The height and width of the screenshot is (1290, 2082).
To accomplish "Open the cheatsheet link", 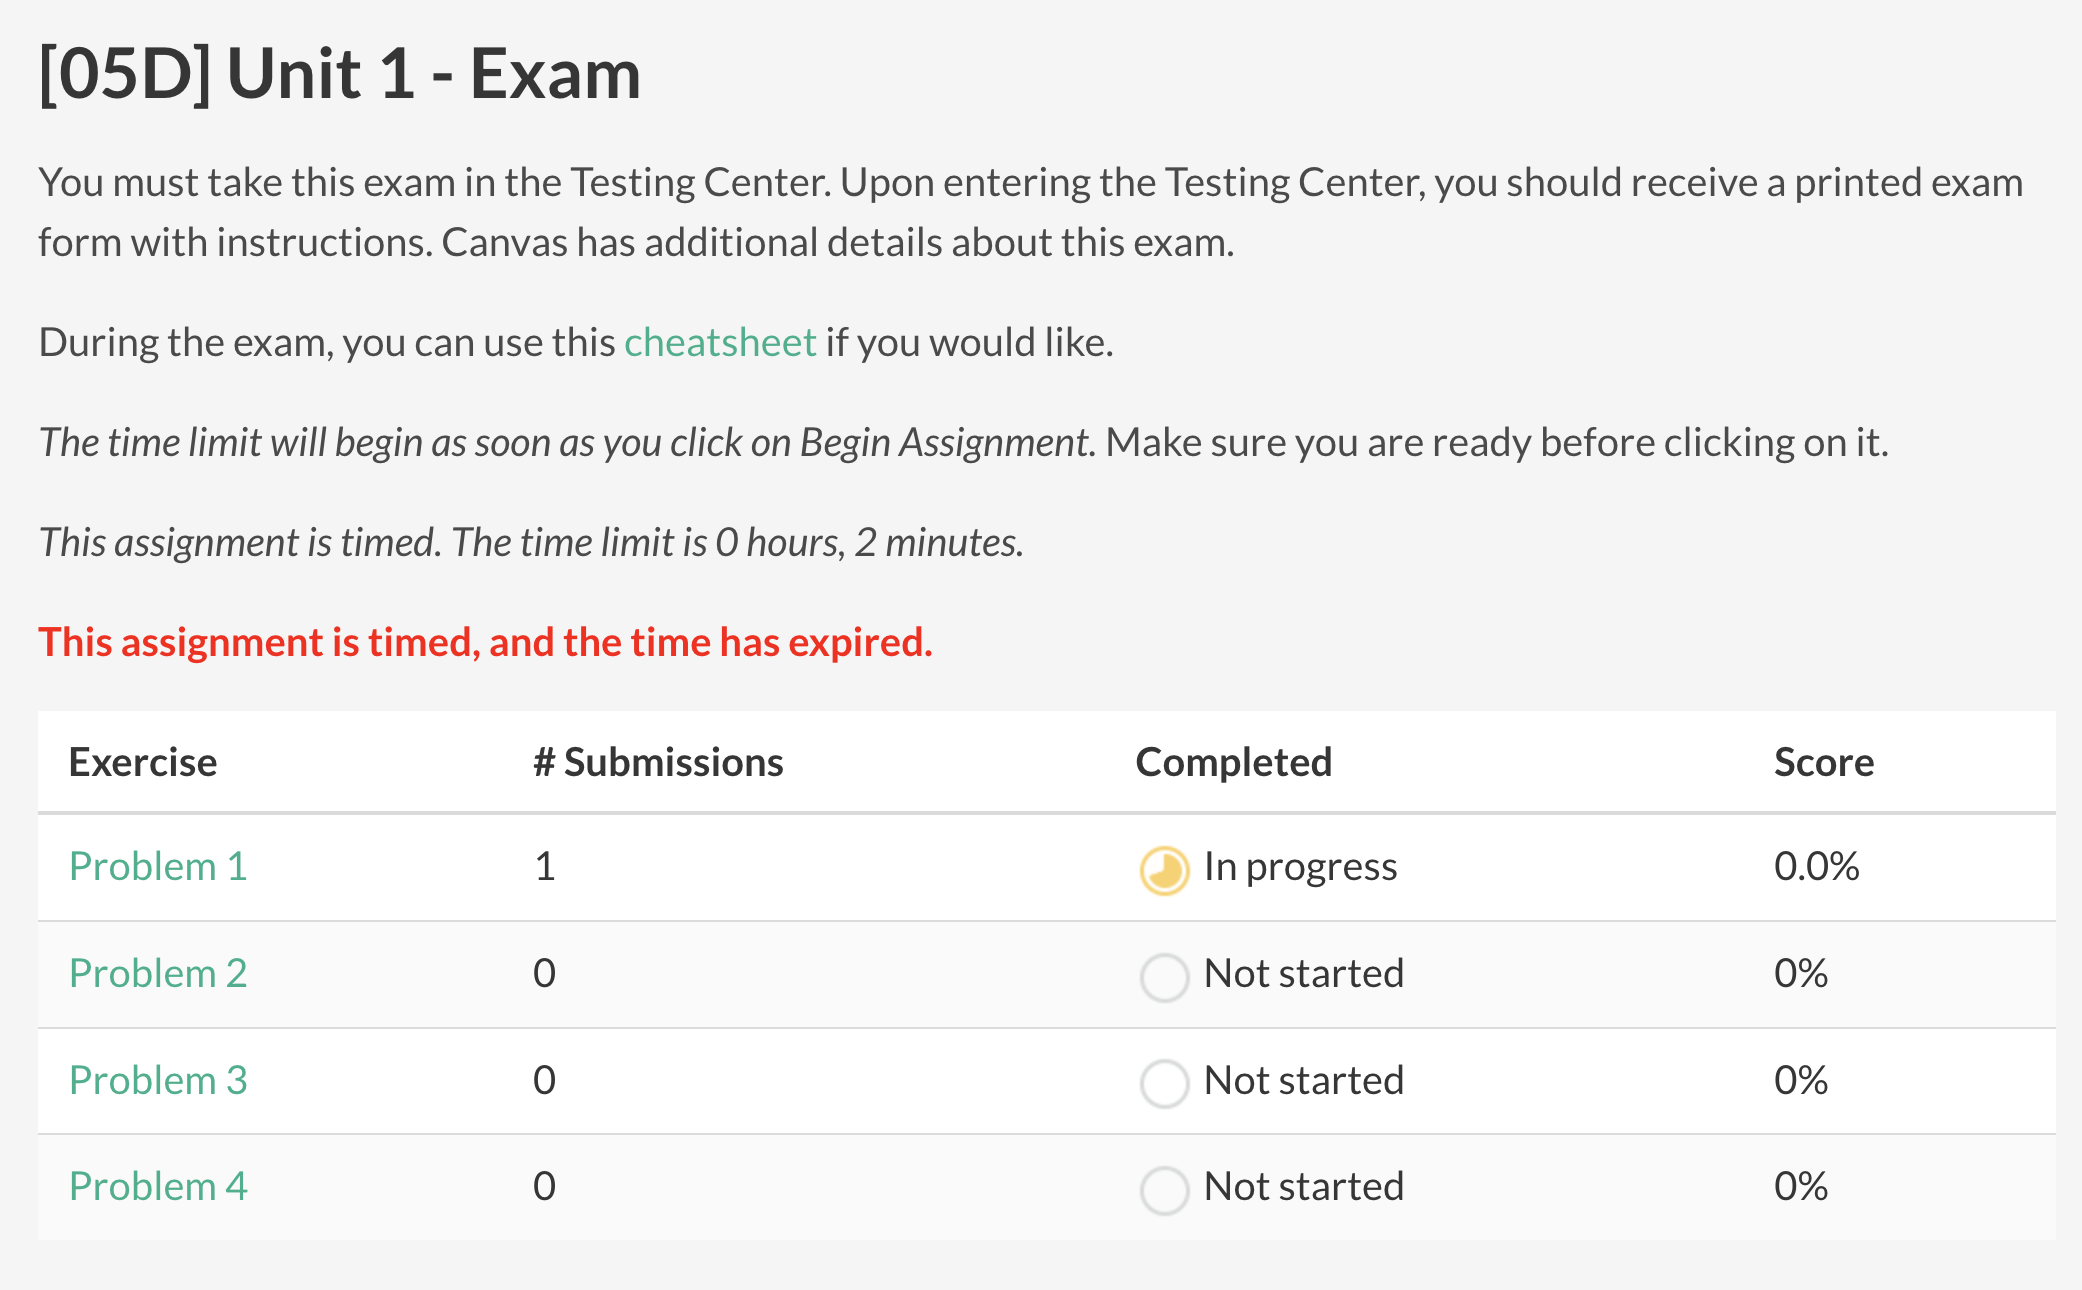I will [719, 342].
